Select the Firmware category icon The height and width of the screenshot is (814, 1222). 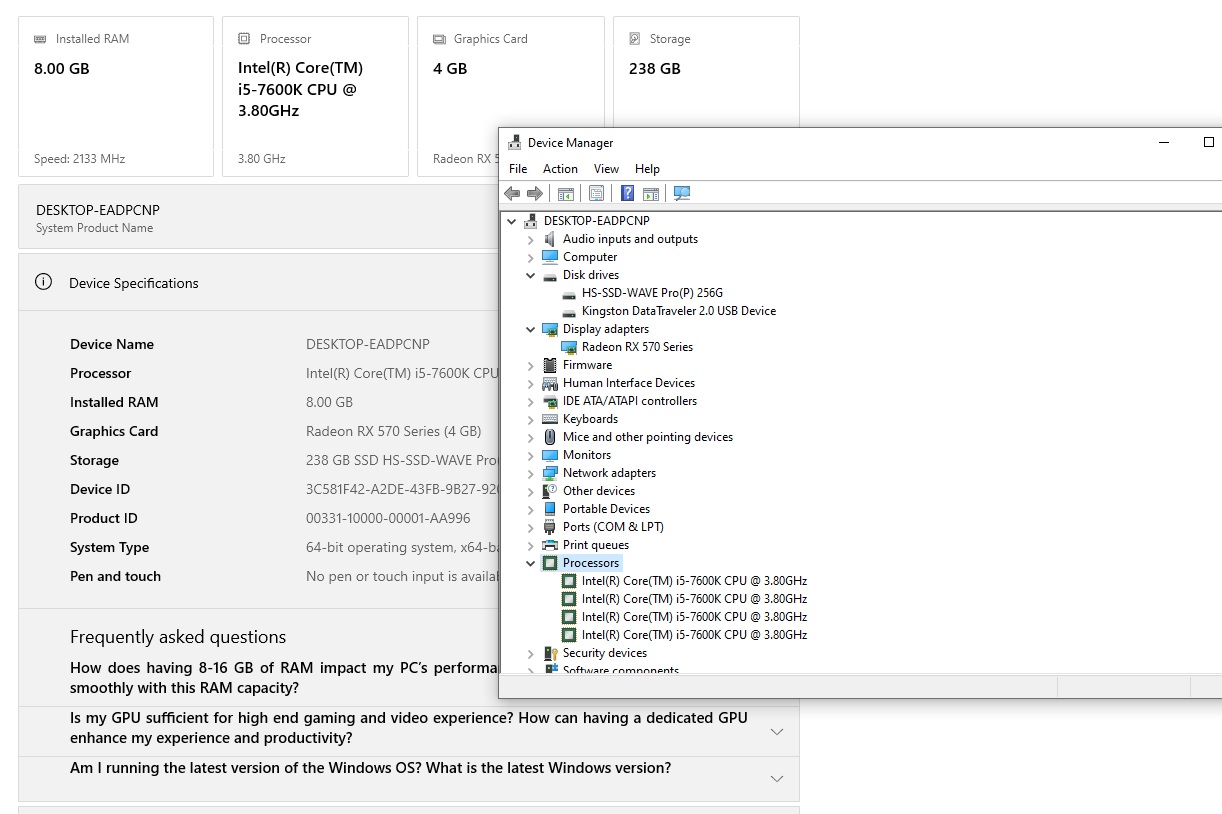(550, 365)
